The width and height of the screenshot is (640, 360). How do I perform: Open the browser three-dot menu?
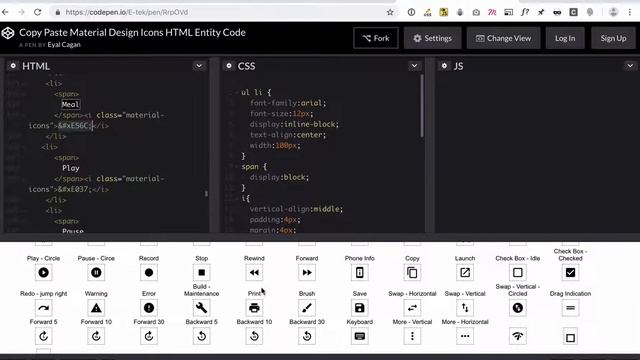point(630,12)
